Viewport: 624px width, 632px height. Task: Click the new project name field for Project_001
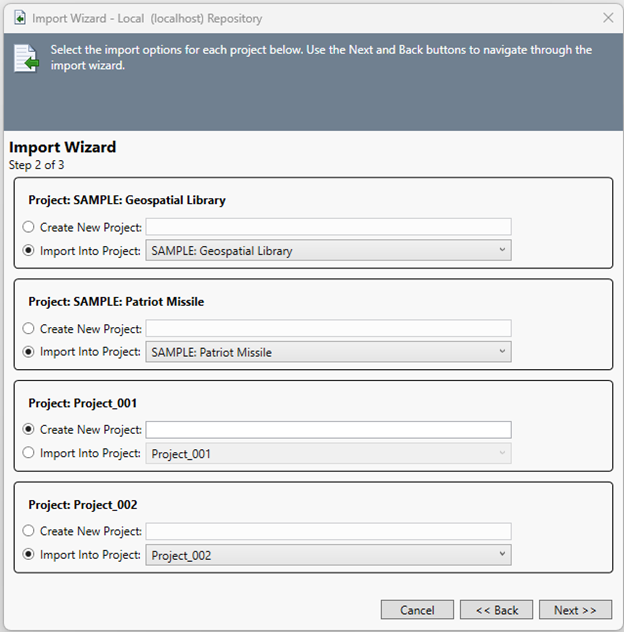tap(328, 430)
